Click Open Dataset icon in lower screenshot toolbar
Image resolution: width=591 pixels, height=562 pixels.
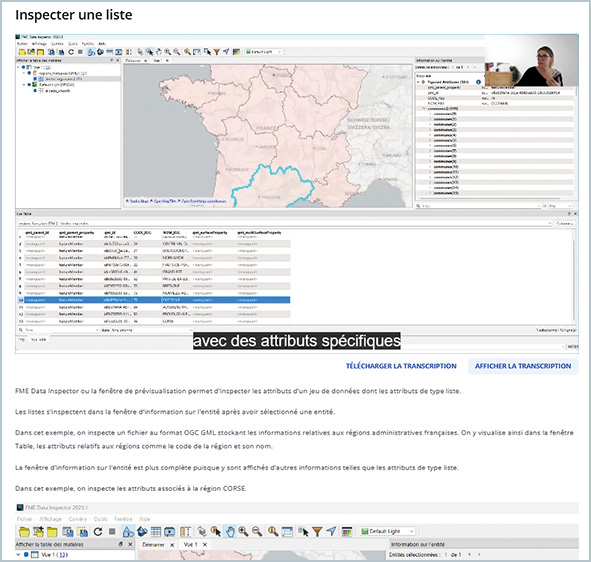point(24,532)
